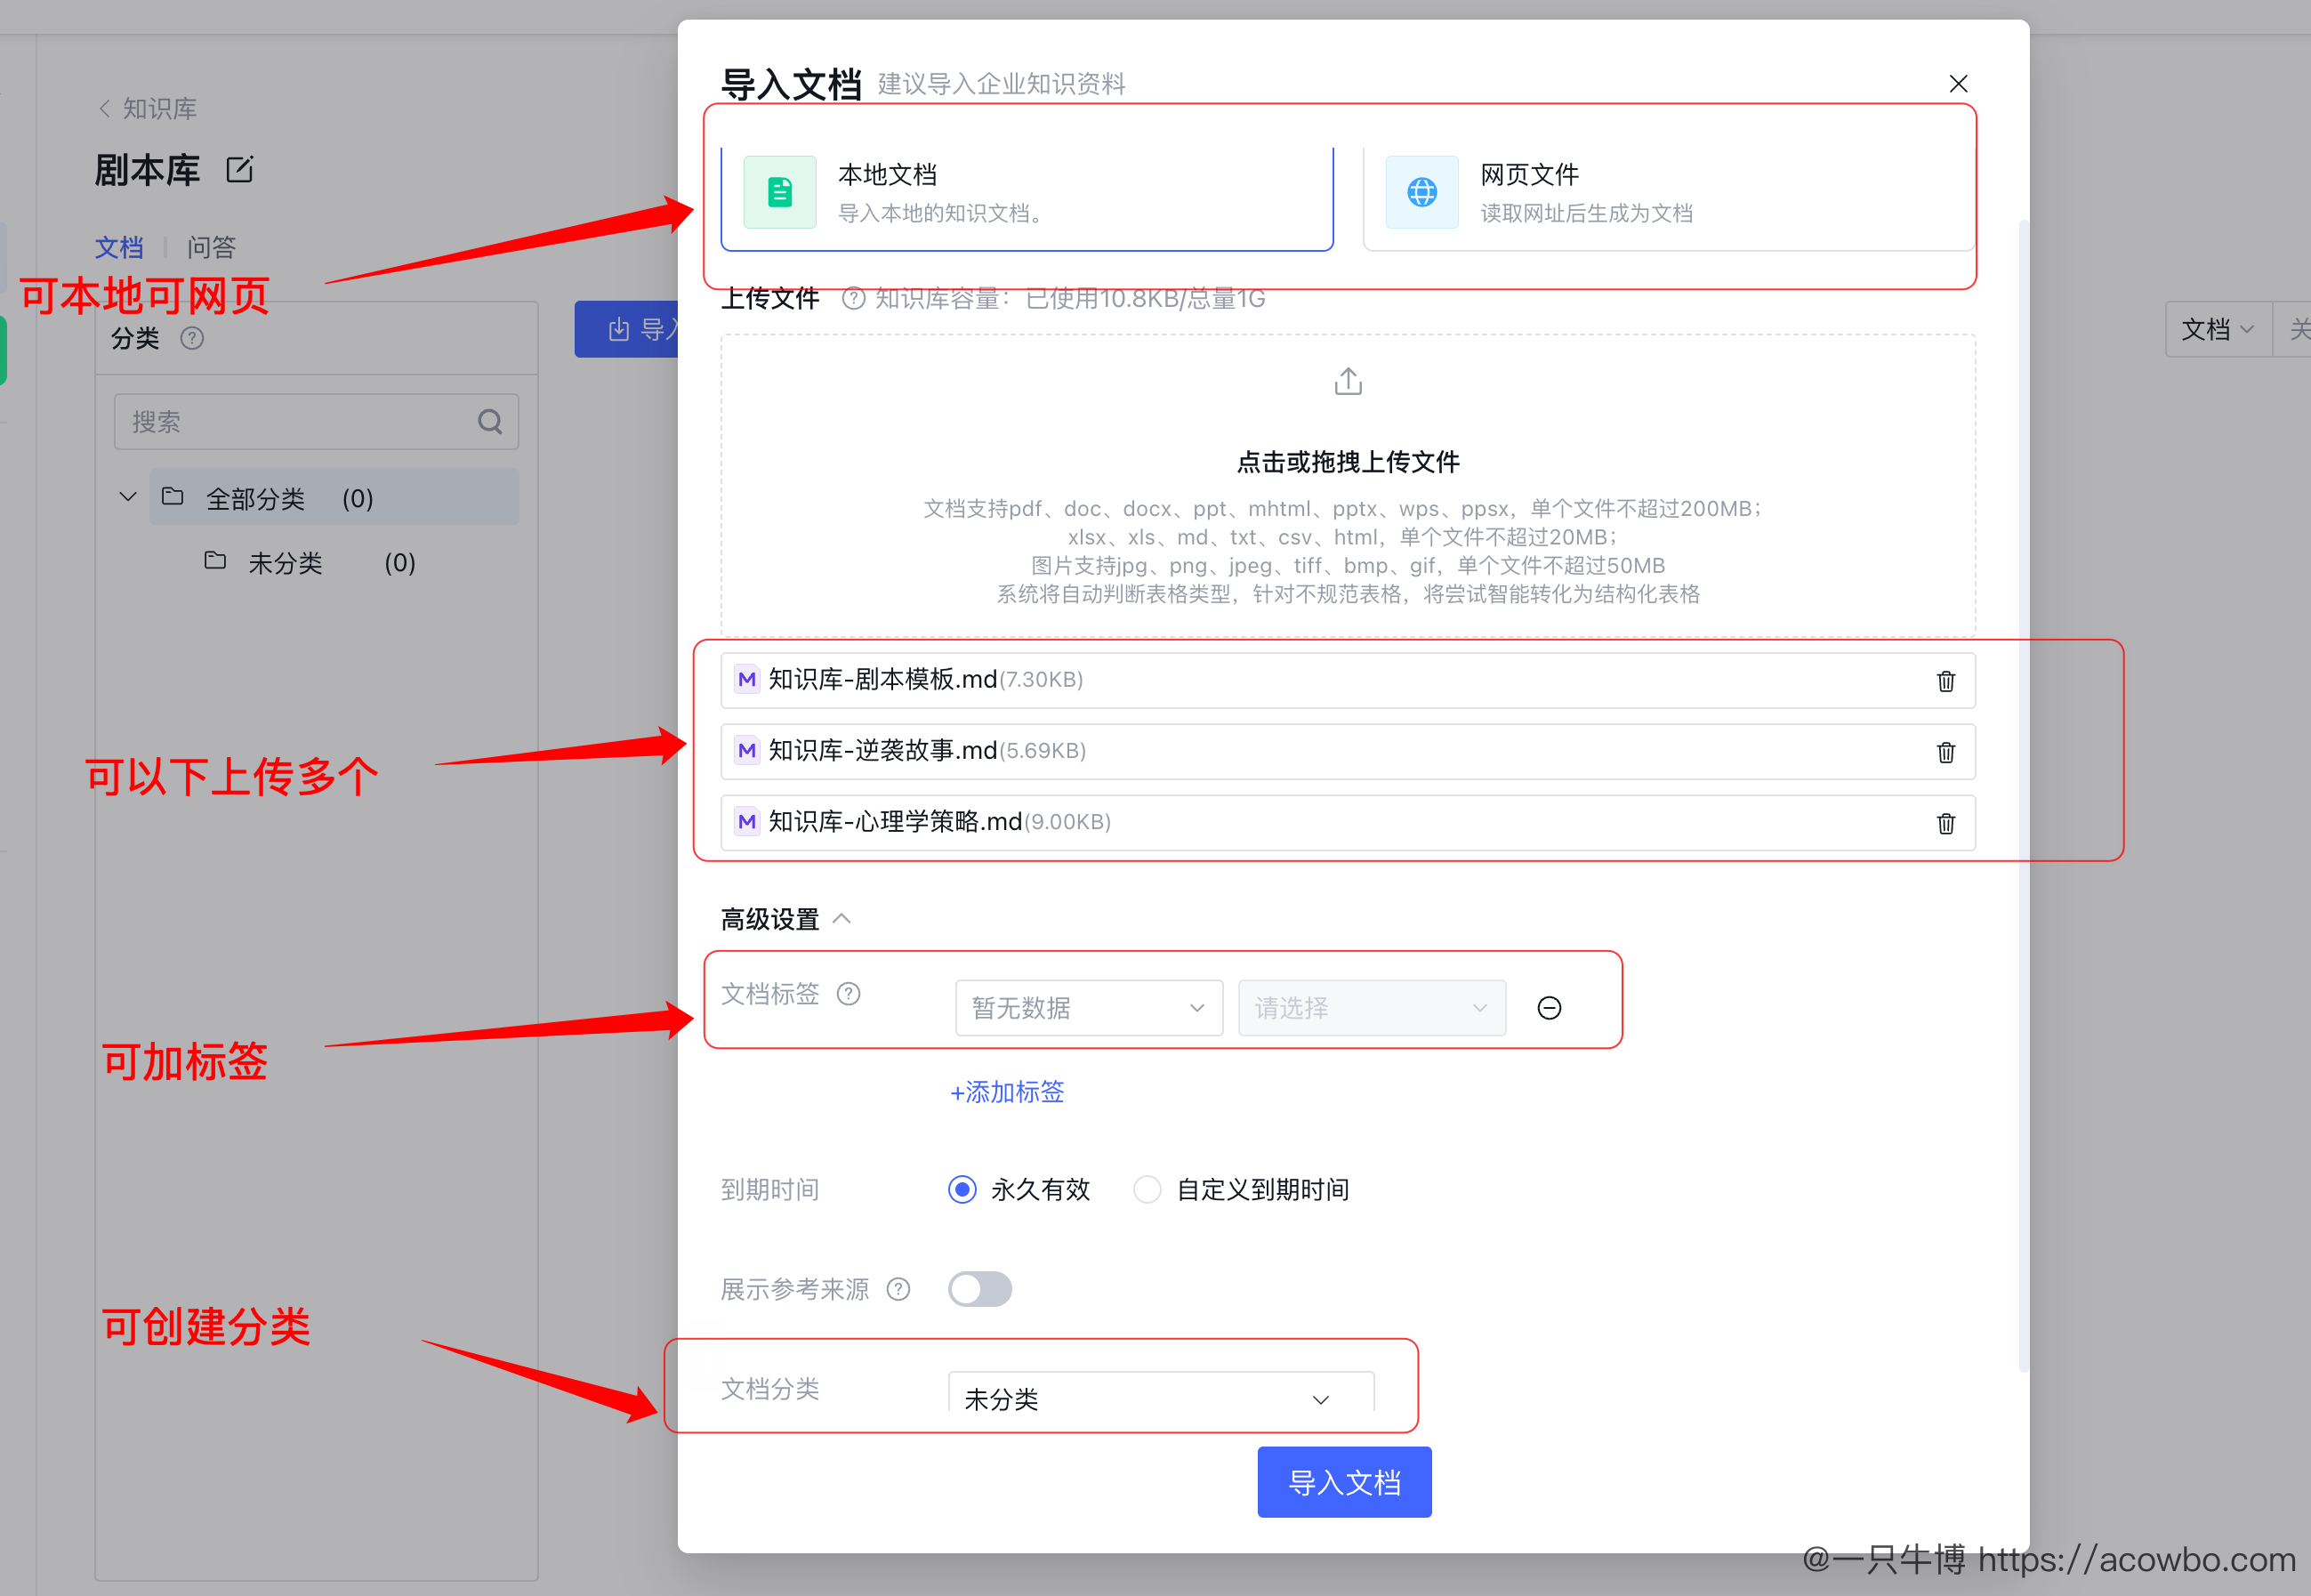Click the +添加标签 link
The width and height of the screenshot is (2311, 1596).
[x=1006, y=1092]
